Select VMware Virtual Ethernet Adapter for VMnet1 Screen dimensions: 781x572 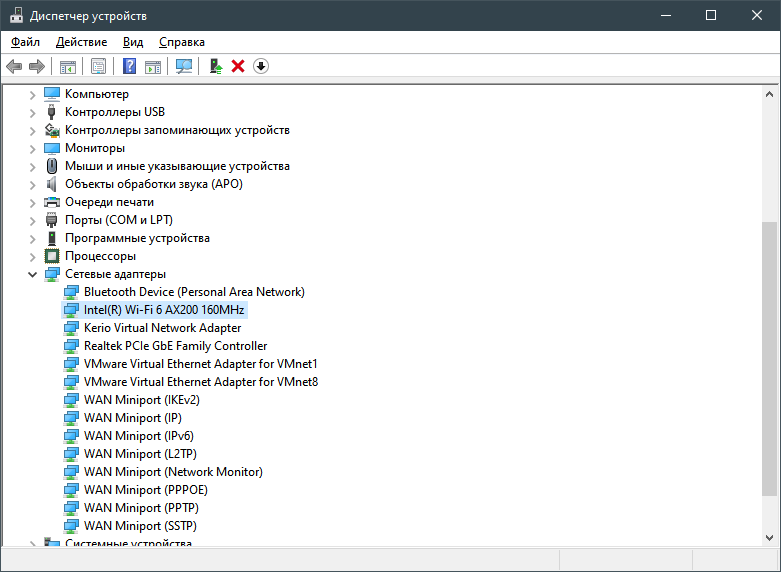(201, 364)
